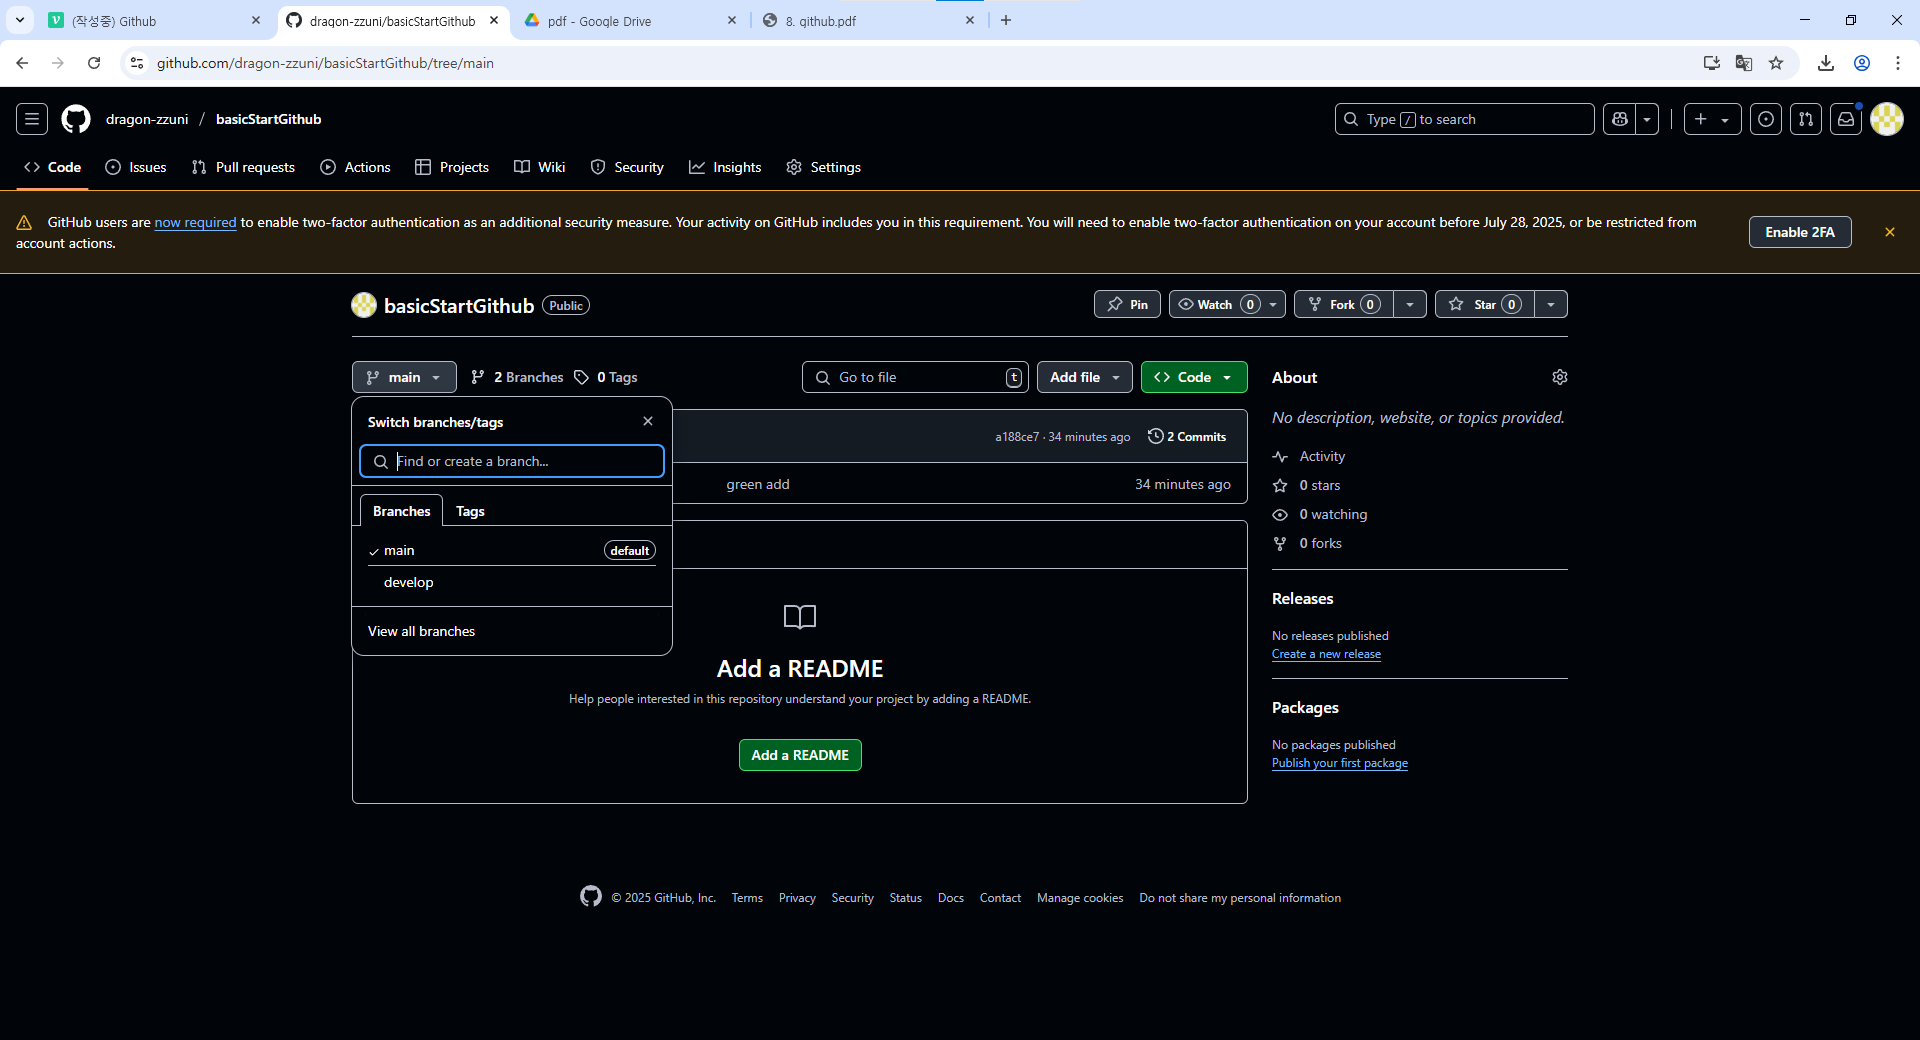View the 0 Tags link
1920x1040 pixels.
tap(606, 377)
